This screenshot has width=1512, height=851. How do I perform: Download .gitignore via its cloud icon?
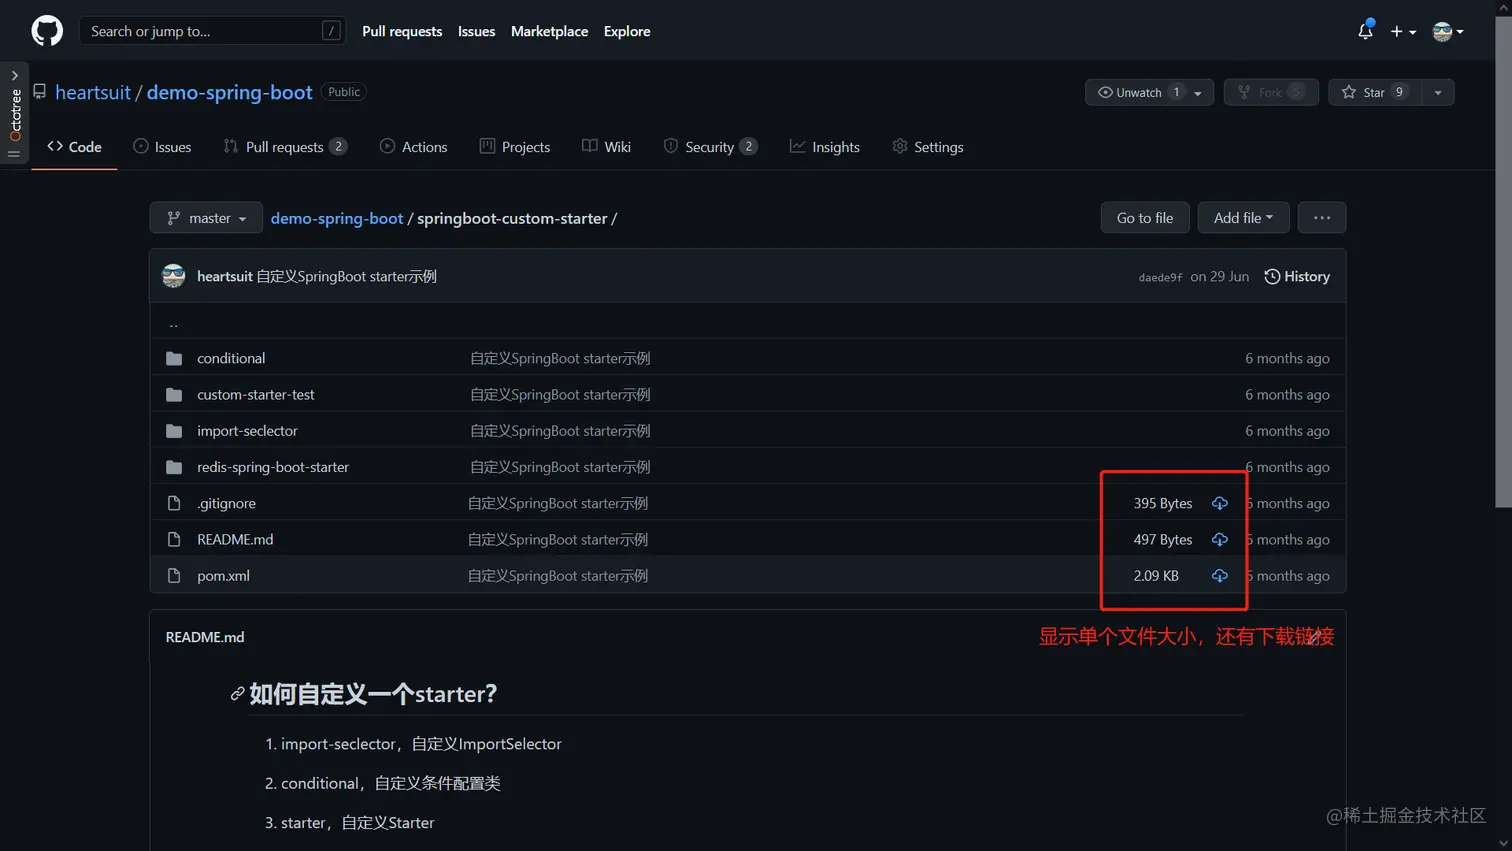(1219, 503)
